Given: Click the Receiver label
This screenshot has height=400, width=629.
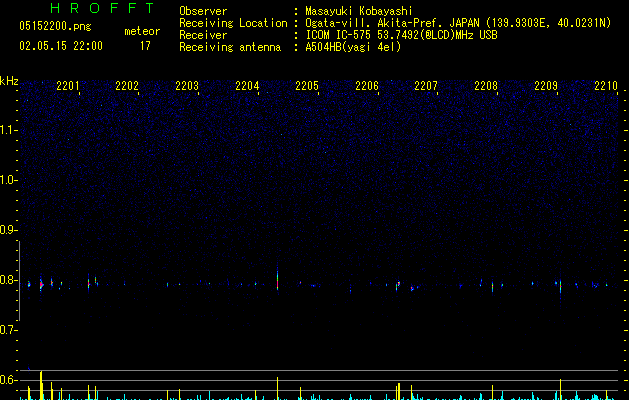Looking at the screenshot, I should pyautogui.click(x=203, y=35).
